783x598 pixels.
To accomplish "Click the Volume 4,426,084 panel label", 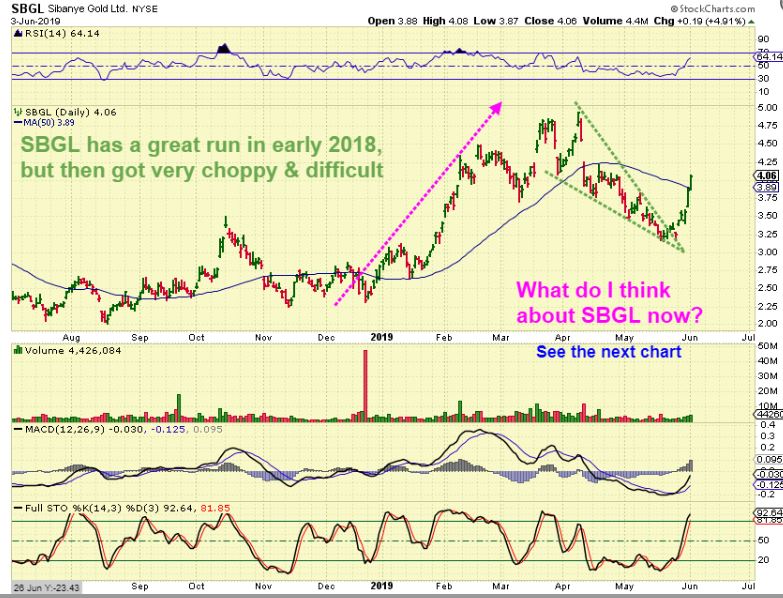I will [73, 350].
